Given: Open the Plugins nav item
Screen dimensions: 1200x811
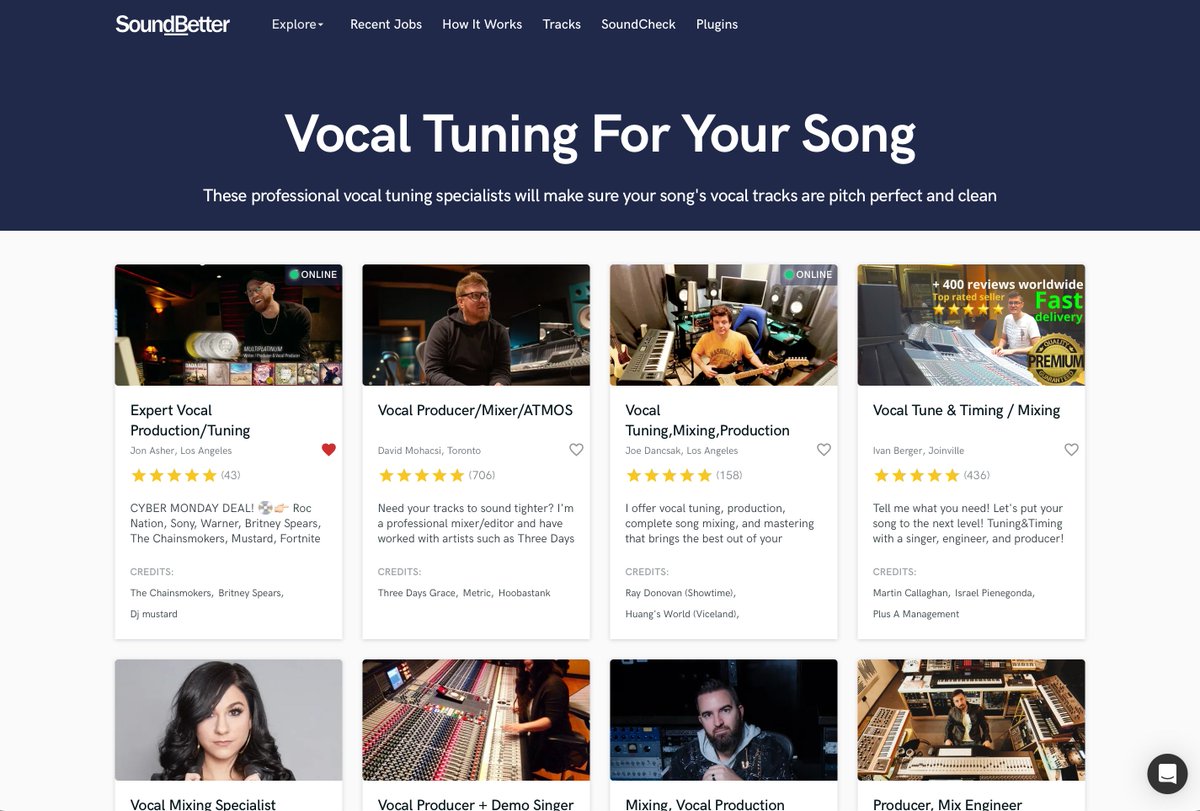Looking at the screenshot, I should click(717, 24).
